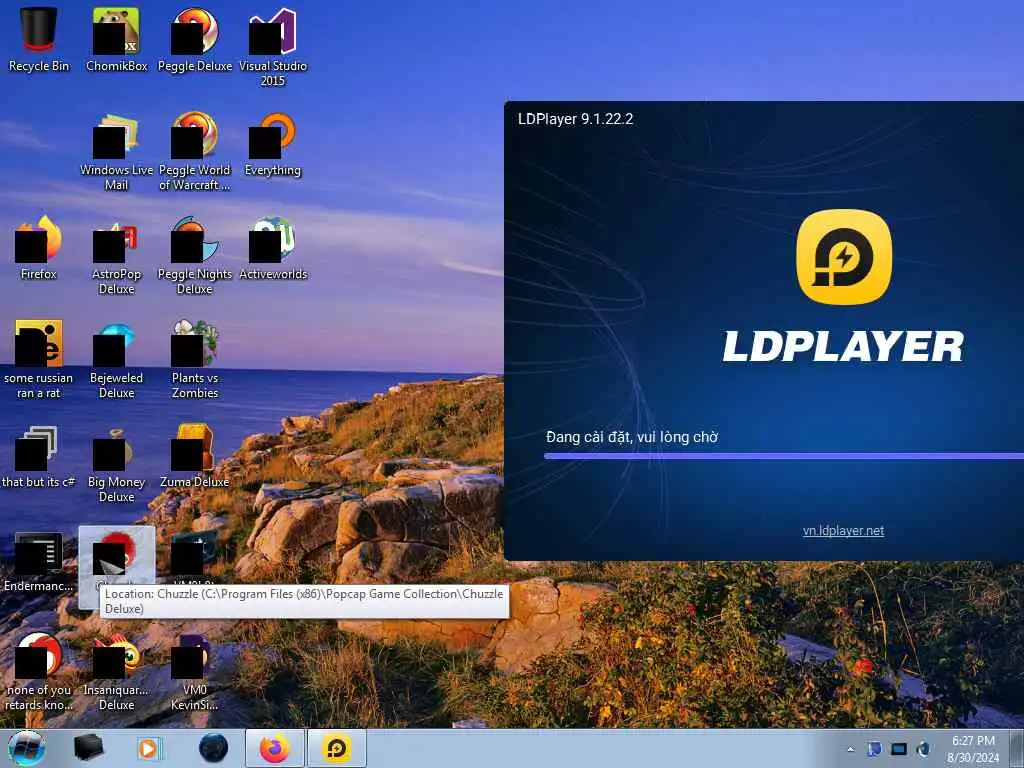1024x768 pixels.
Task: Open the media player taskbar icon
Action: pos(150,748)
